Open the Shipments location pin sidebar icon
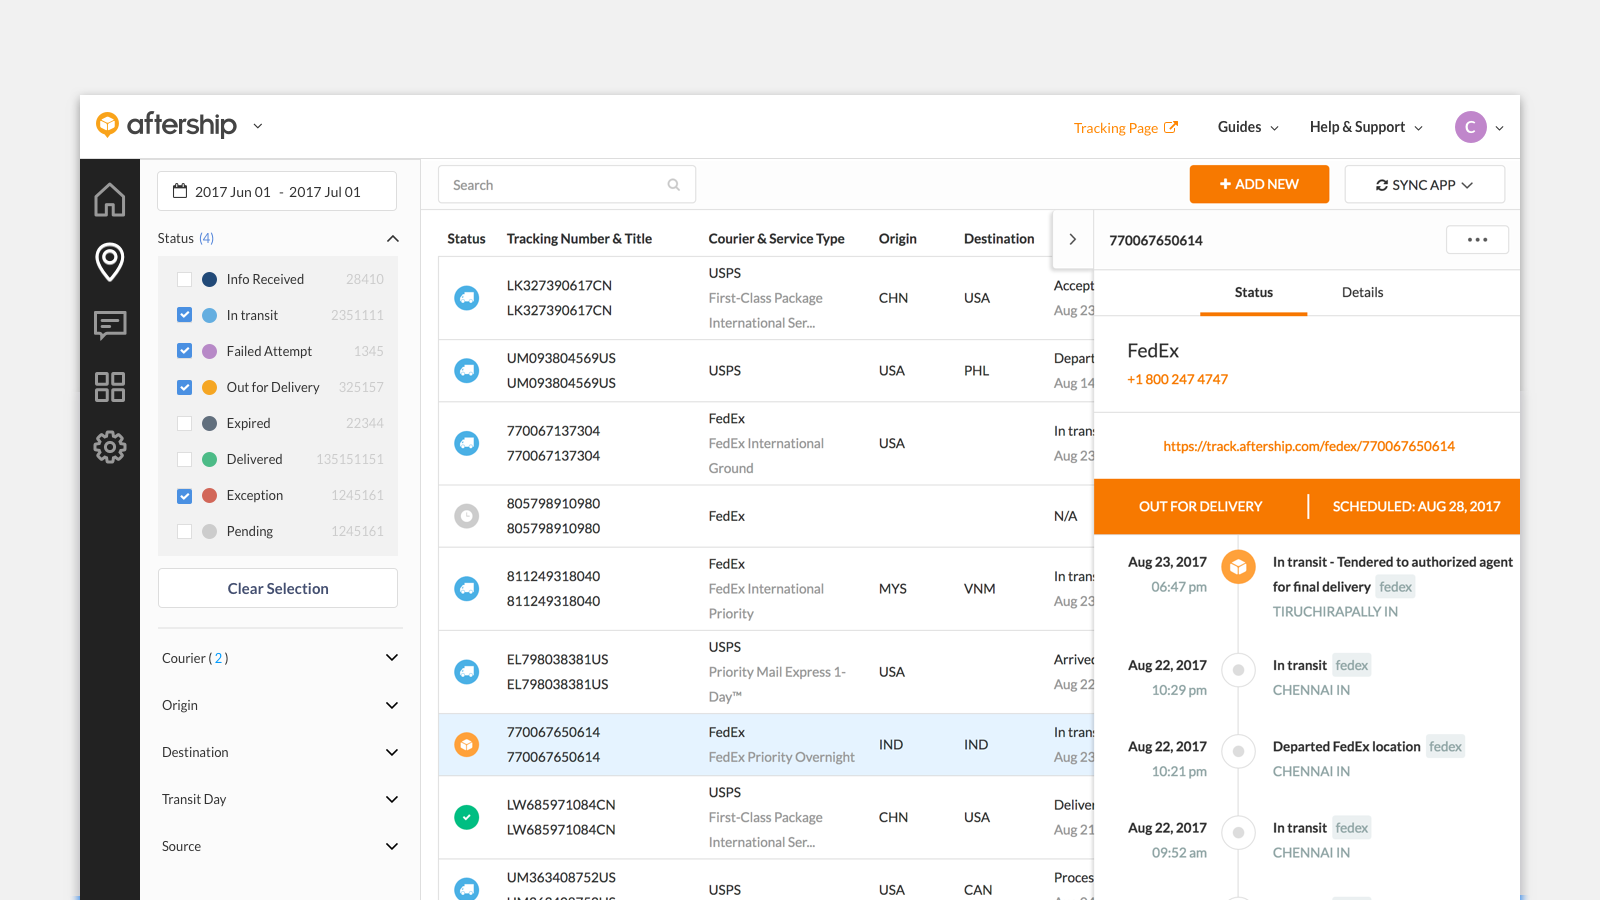The image size is (1600, 900). [x=110, y=262]
